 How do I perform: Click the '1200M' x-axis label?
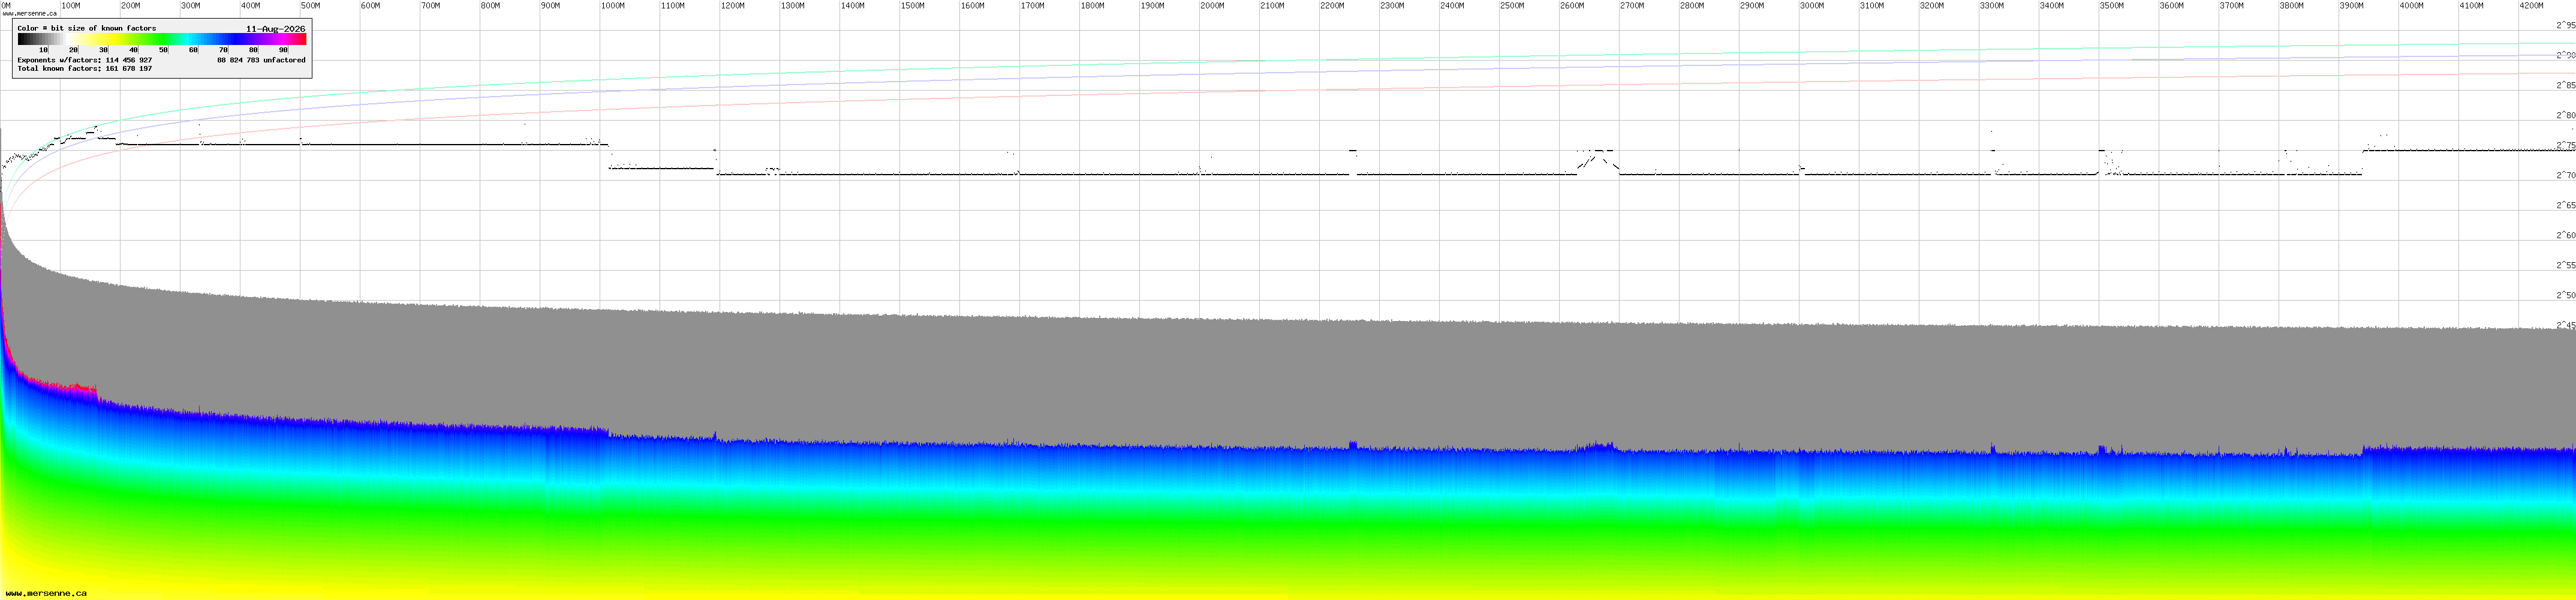click(733, 6)
